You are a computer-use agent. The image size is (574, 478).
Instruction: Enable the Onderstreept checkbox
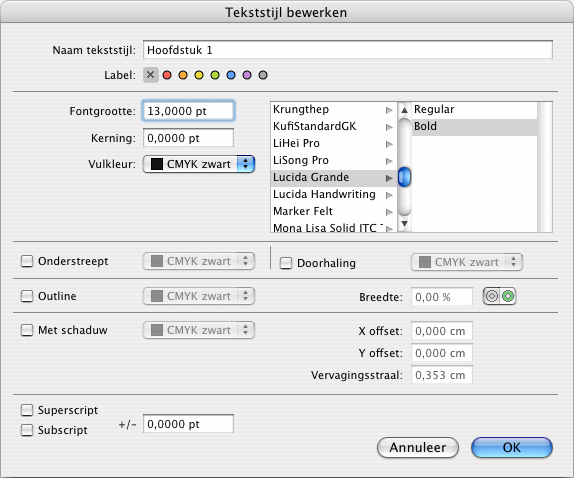(27, 261)
